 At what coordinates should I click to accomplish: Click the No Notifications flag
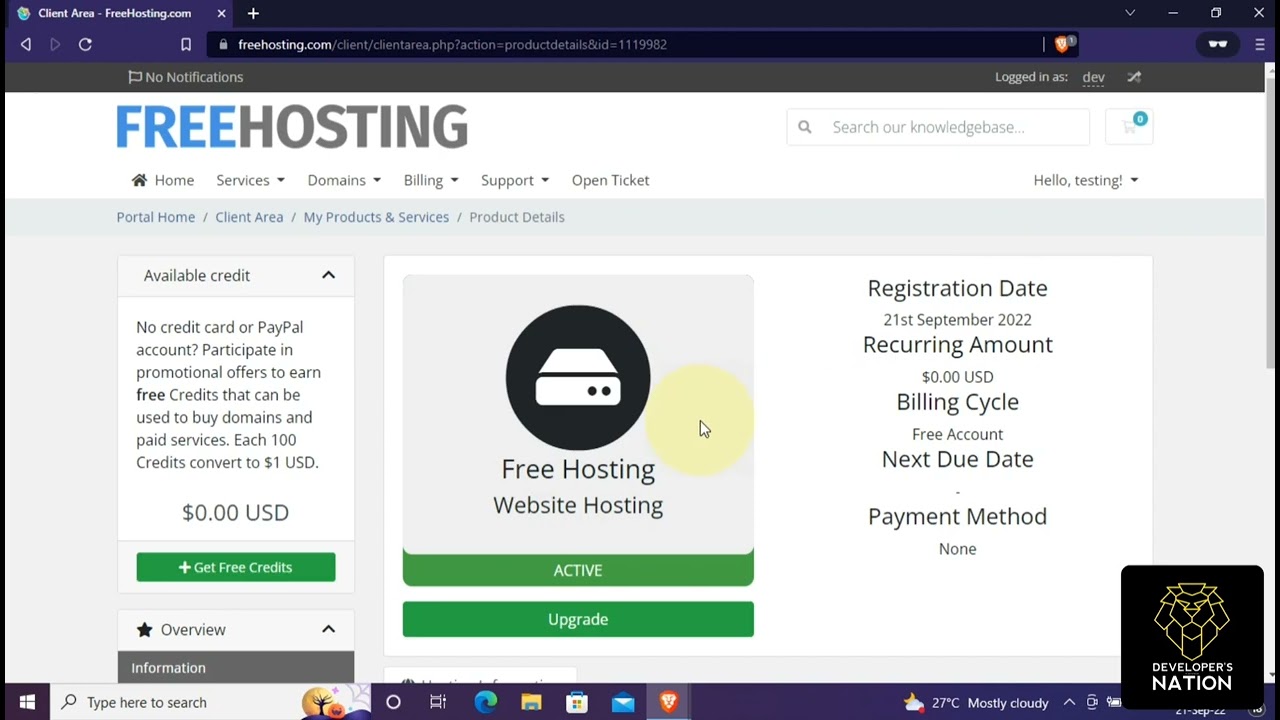click(186, 77)
